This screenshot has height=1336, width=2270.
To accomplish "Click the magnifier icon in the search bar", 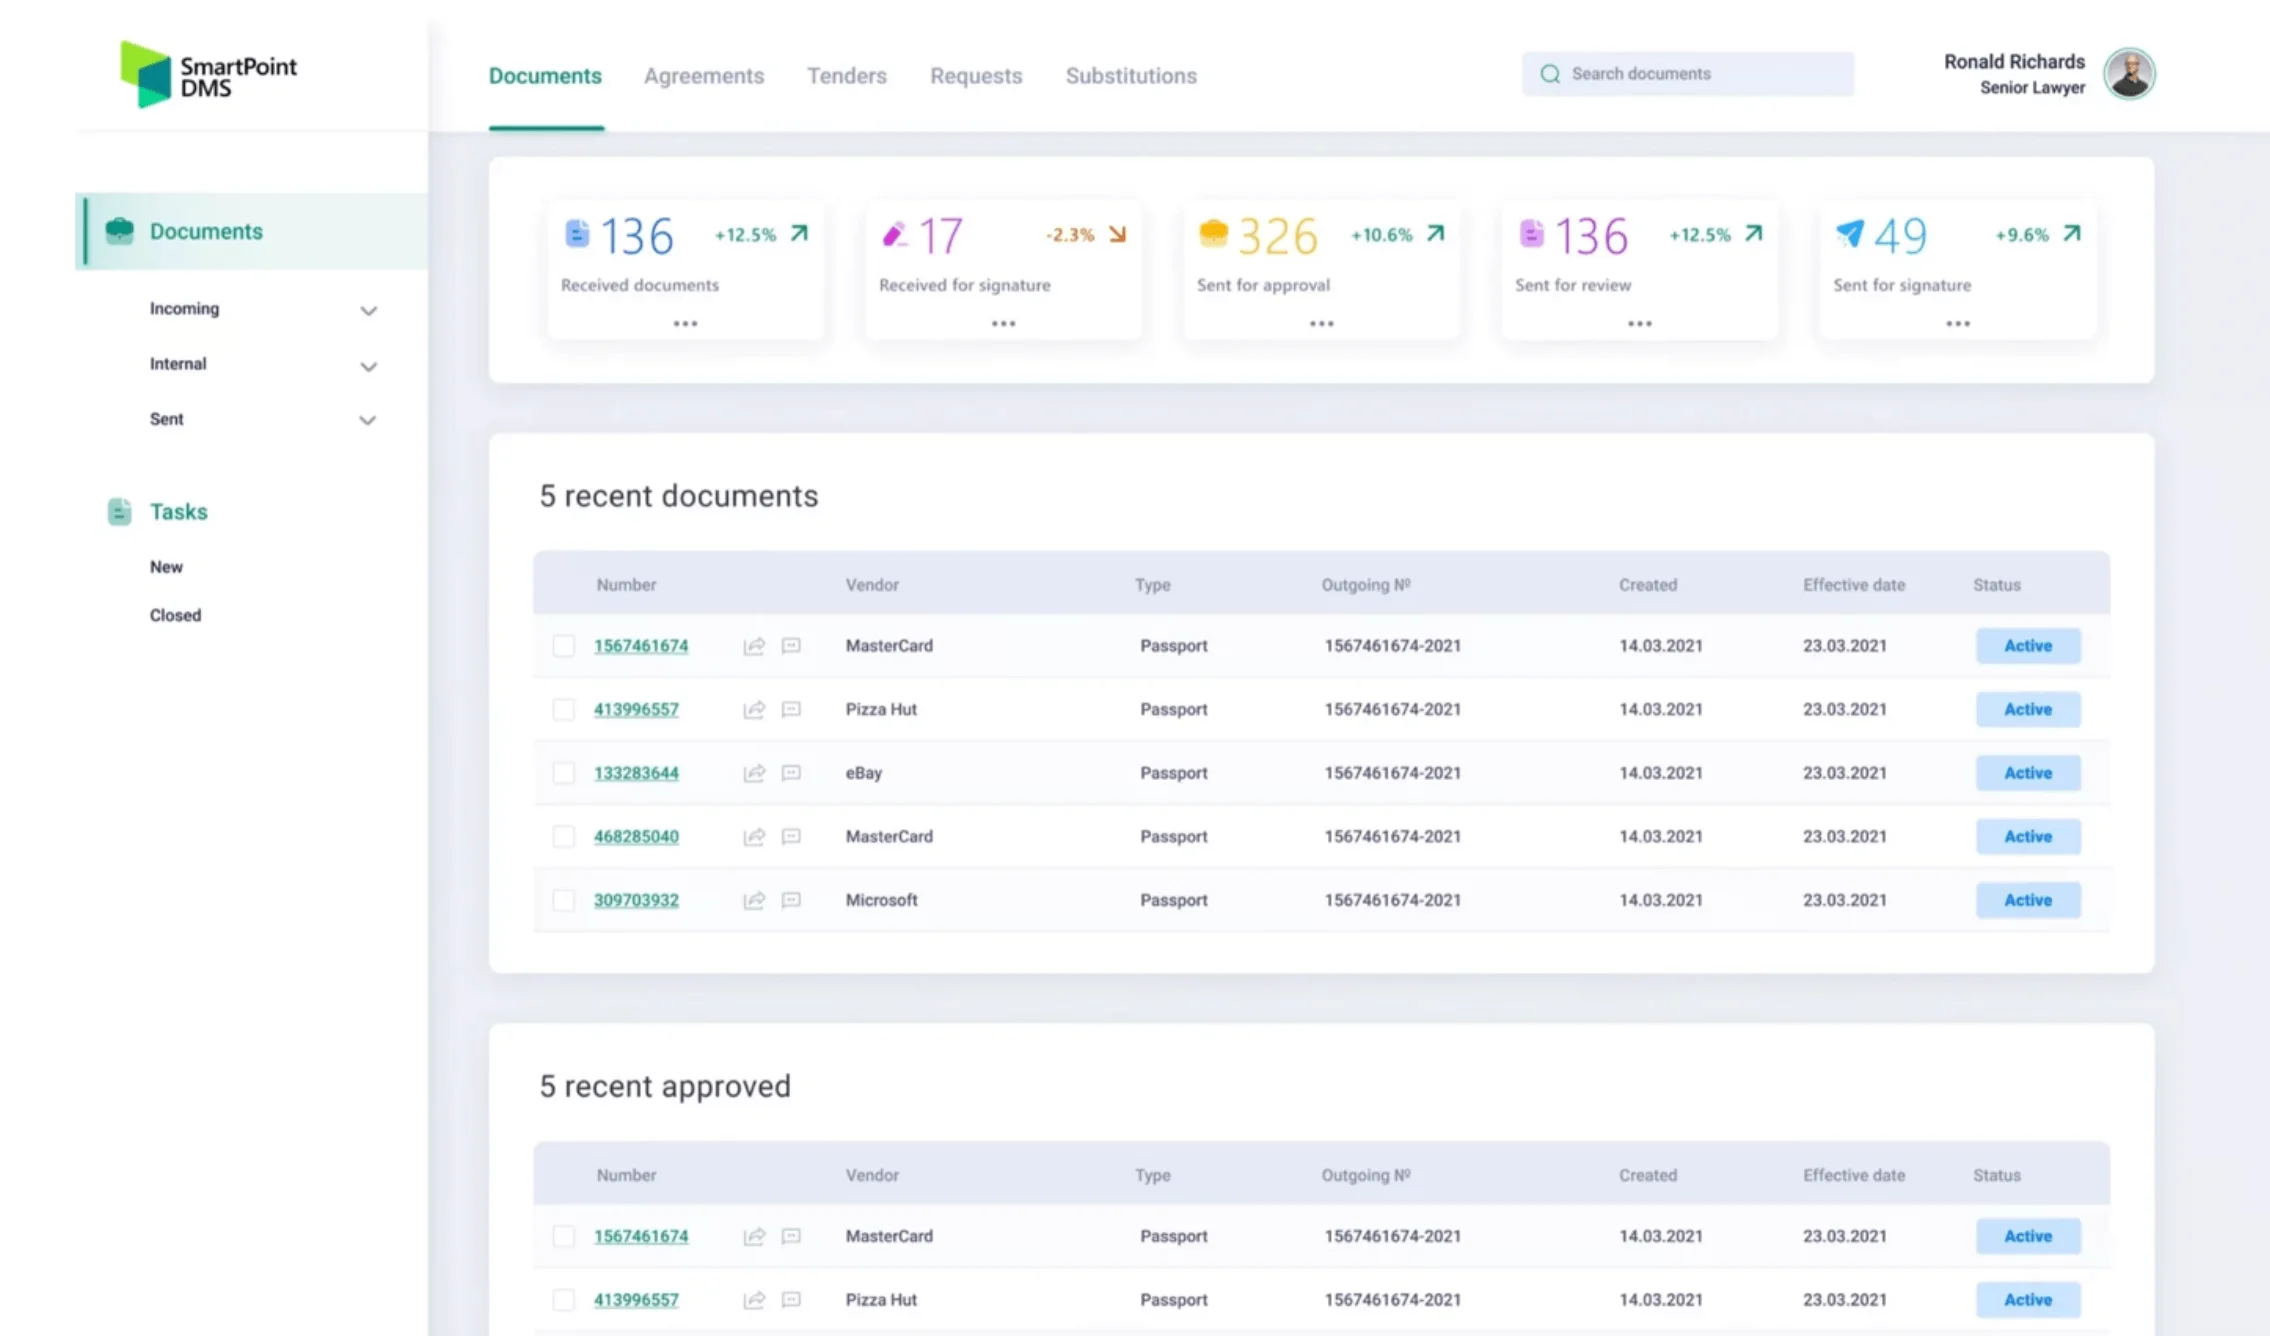I will coord(1550,74).
